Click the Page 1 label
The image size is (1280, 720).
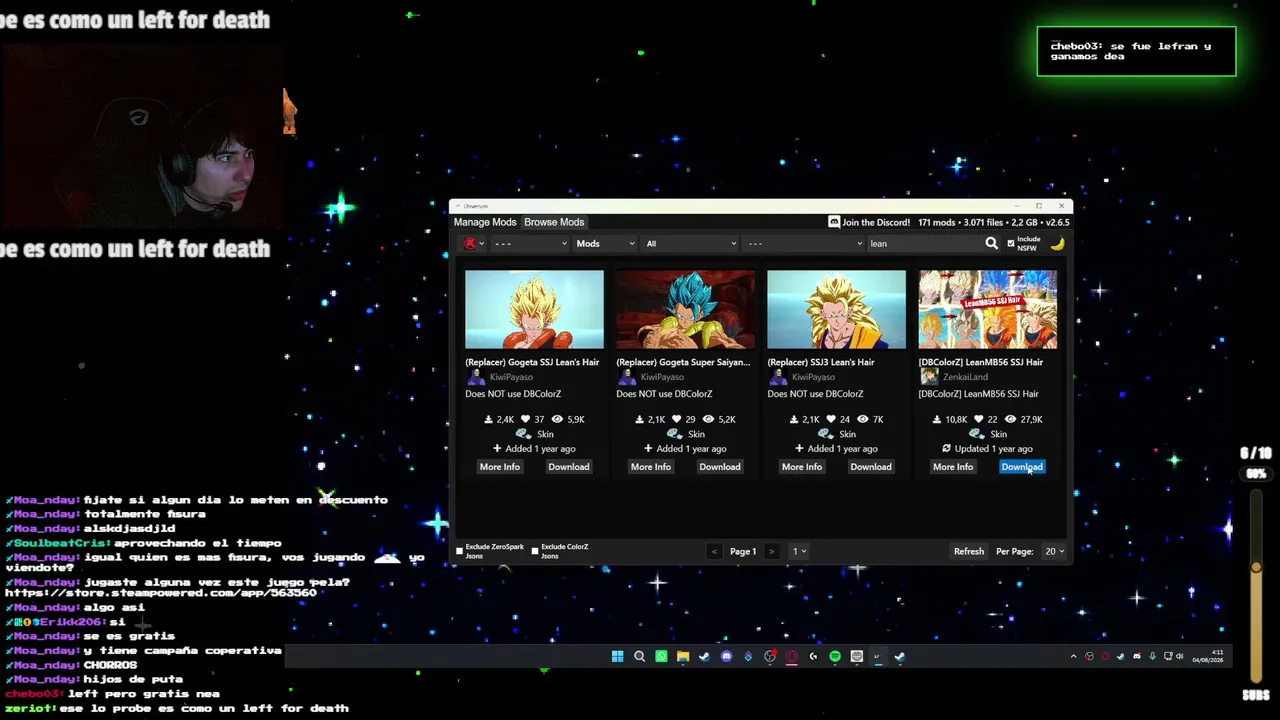tap(743, 551)
